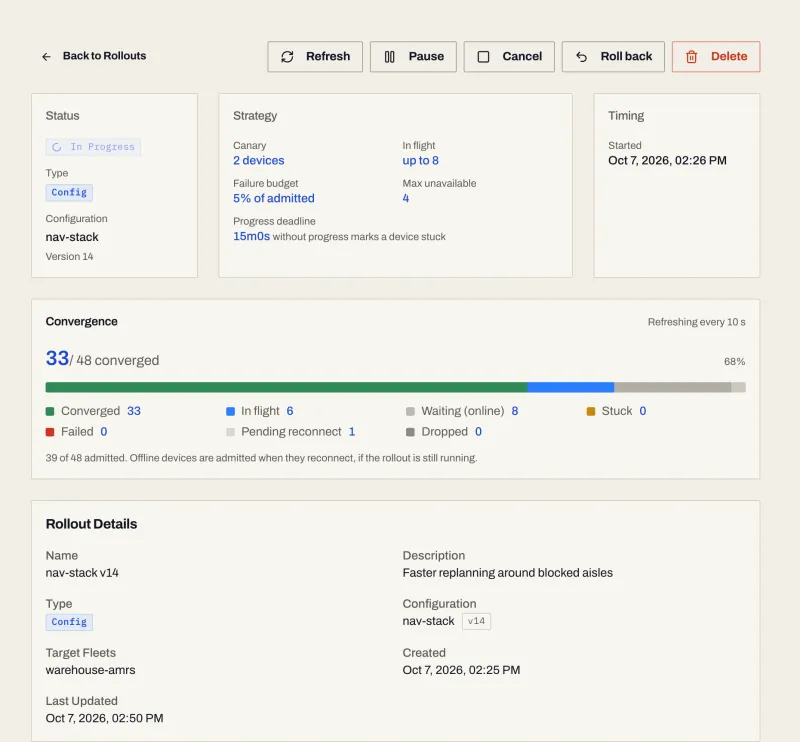800x742 pixels.
Task: Click the Created time 'Oct 7, 2026, 02:25 PM'
Action: [x=461, y=670]
